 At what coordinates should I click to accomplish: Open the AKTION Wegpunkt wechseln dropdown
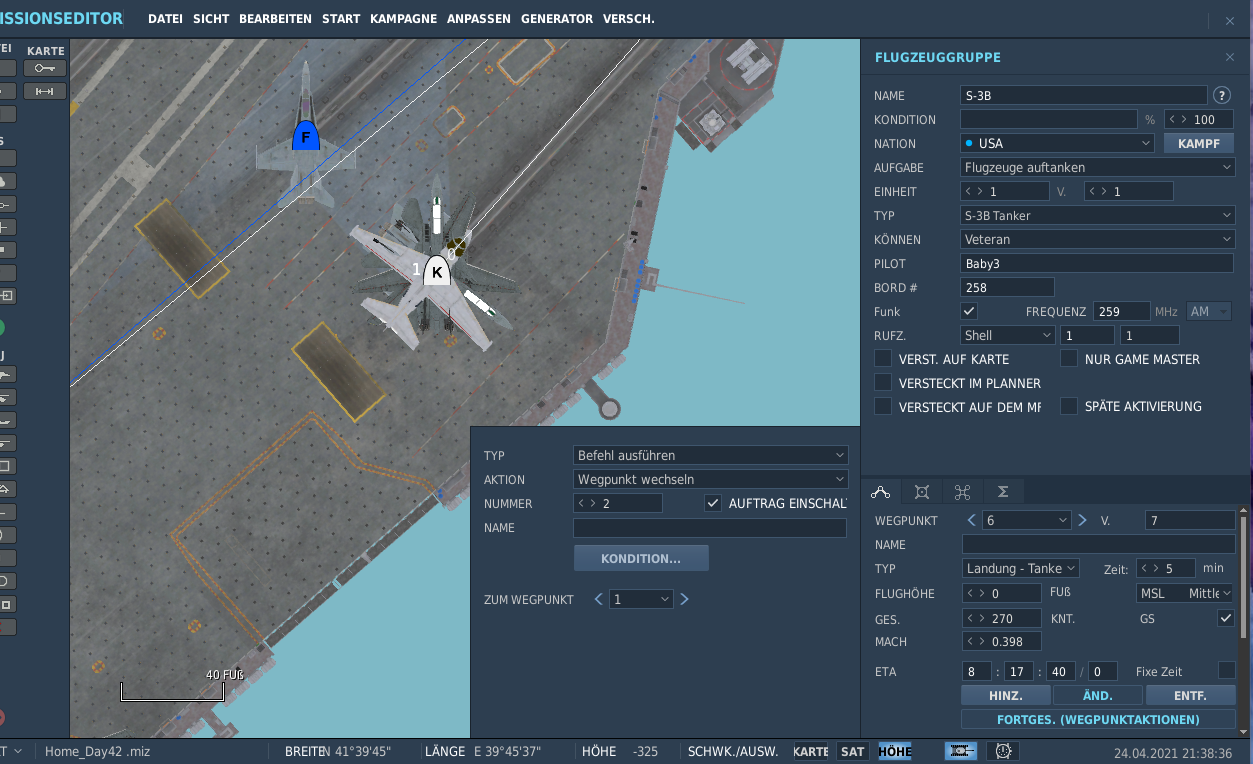(x=711, y=479)
